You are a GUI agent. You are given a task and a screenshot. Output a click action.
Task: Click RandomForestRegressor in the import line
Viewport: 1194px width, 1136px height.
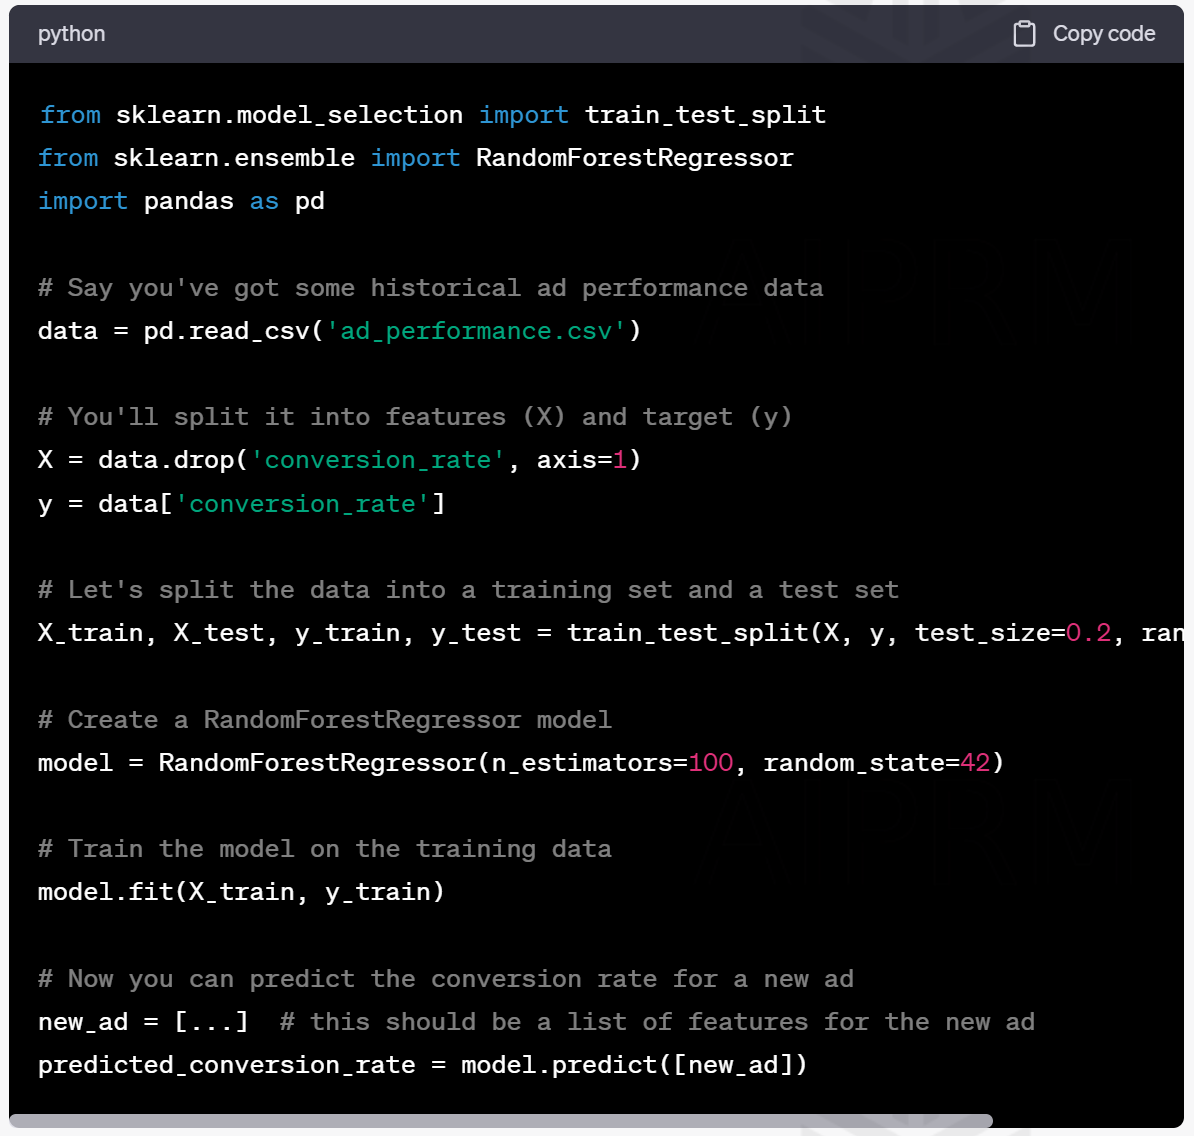pos(634,158)
